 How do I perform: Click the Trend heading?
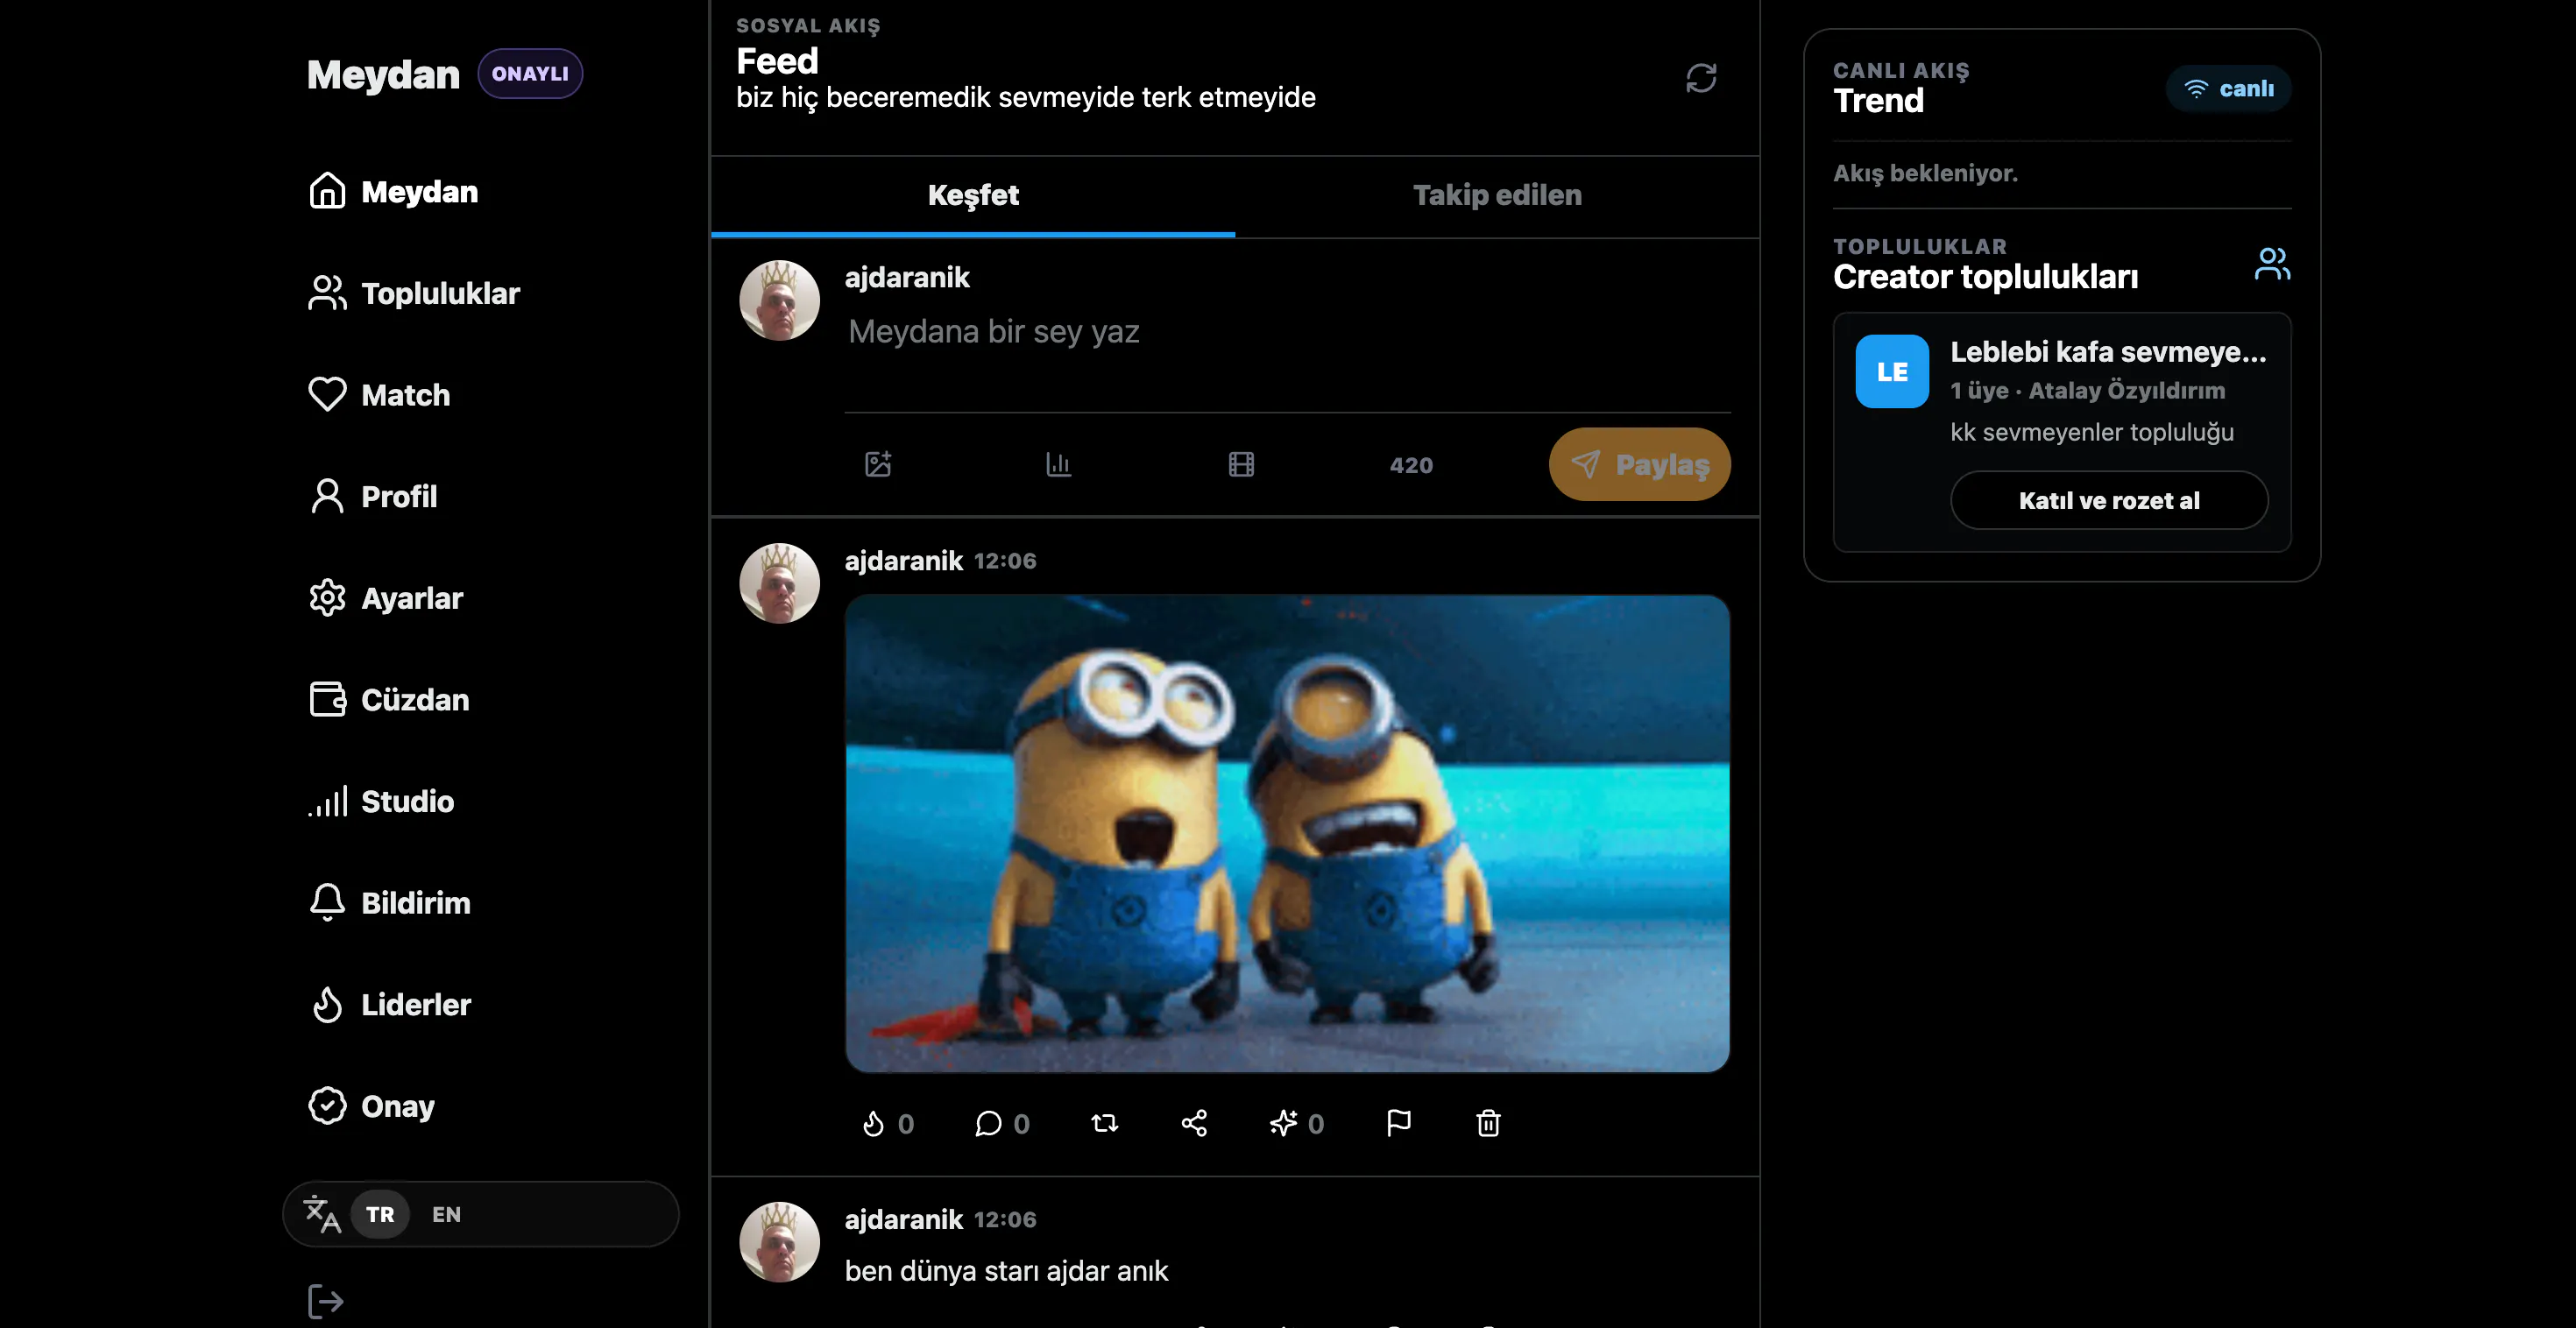(1878, 101)
